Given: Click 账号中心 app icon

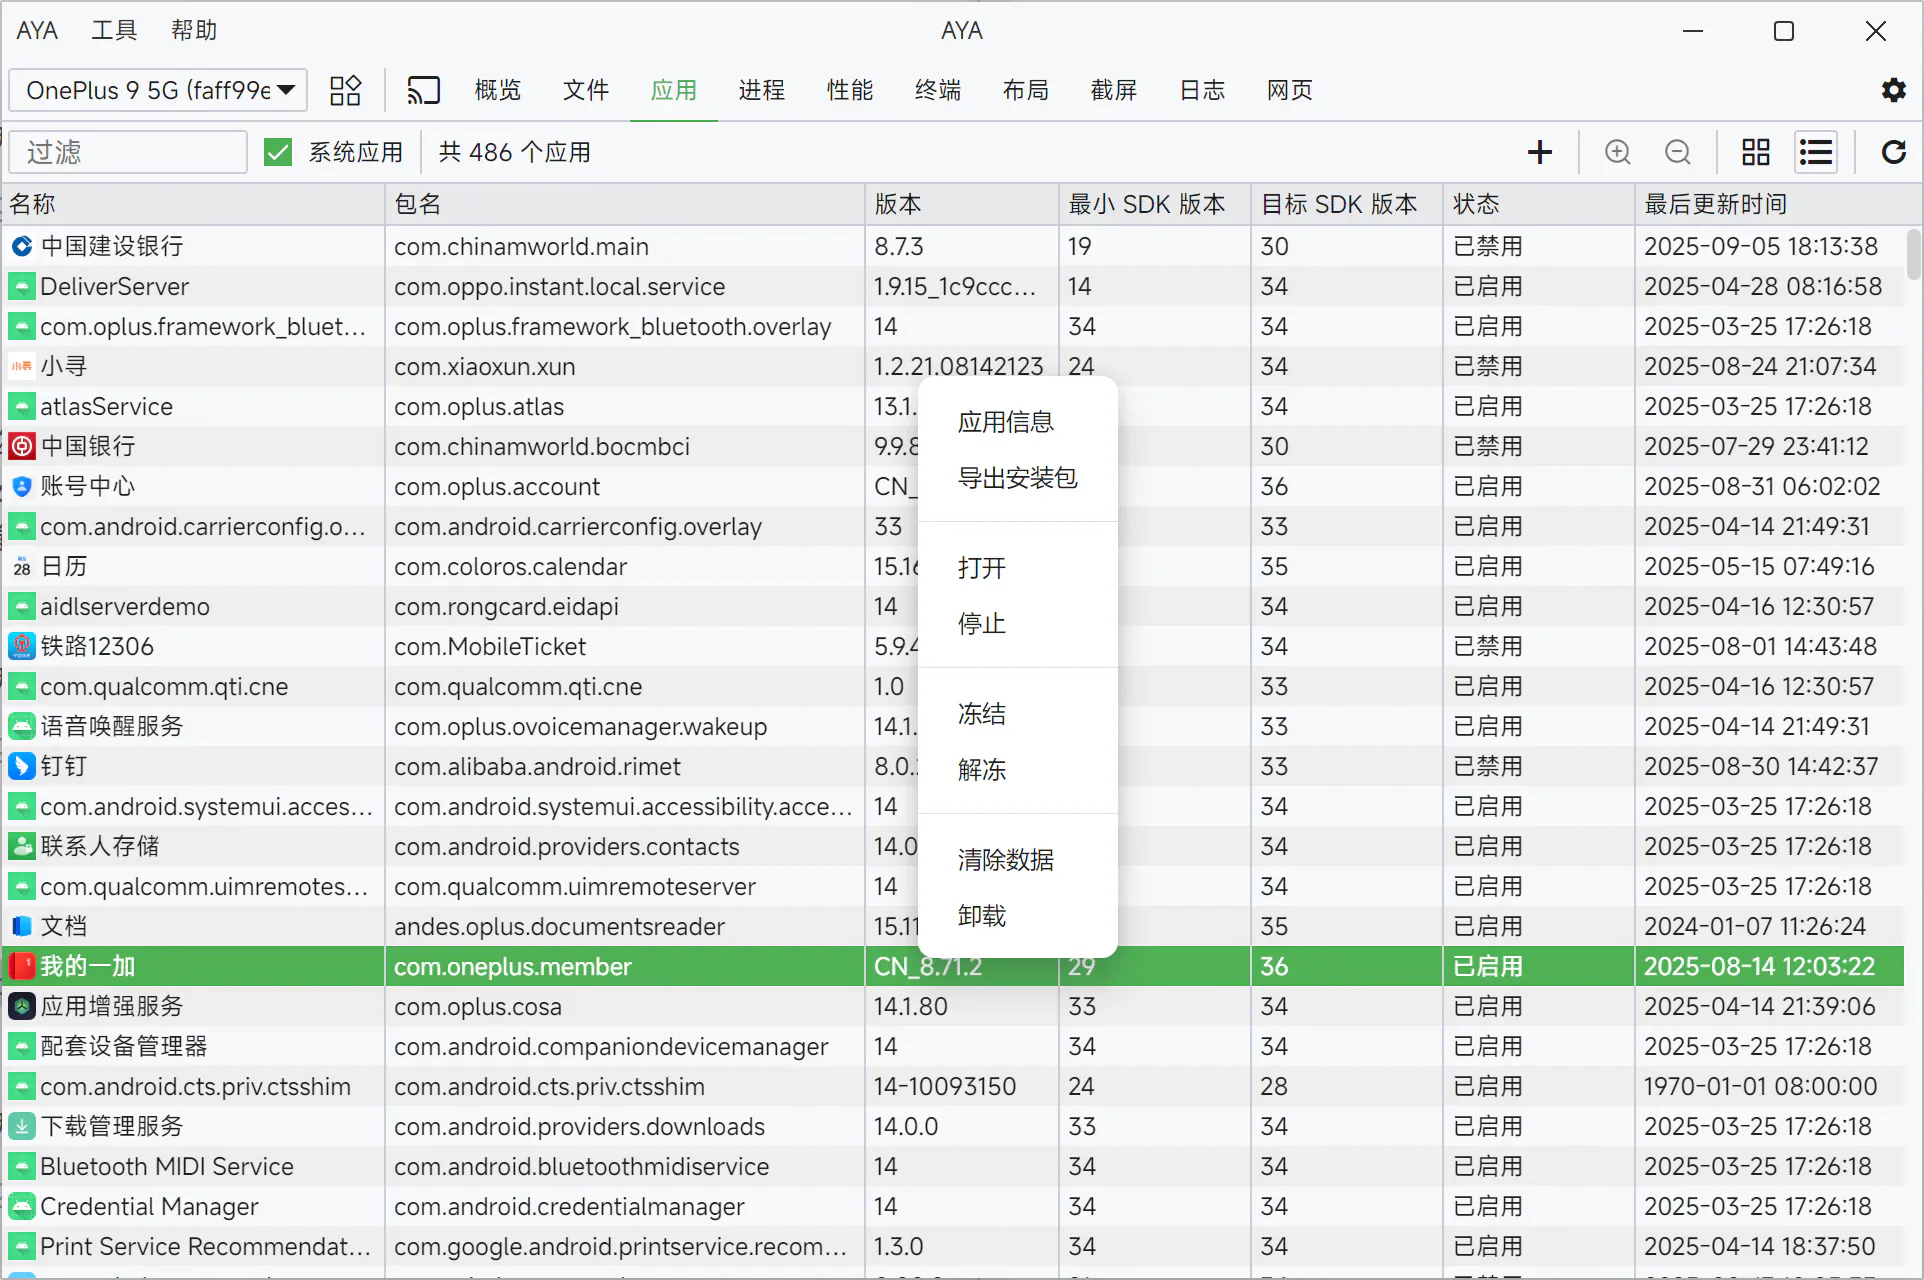Looking at the screenshot, I should pos(22,486).
